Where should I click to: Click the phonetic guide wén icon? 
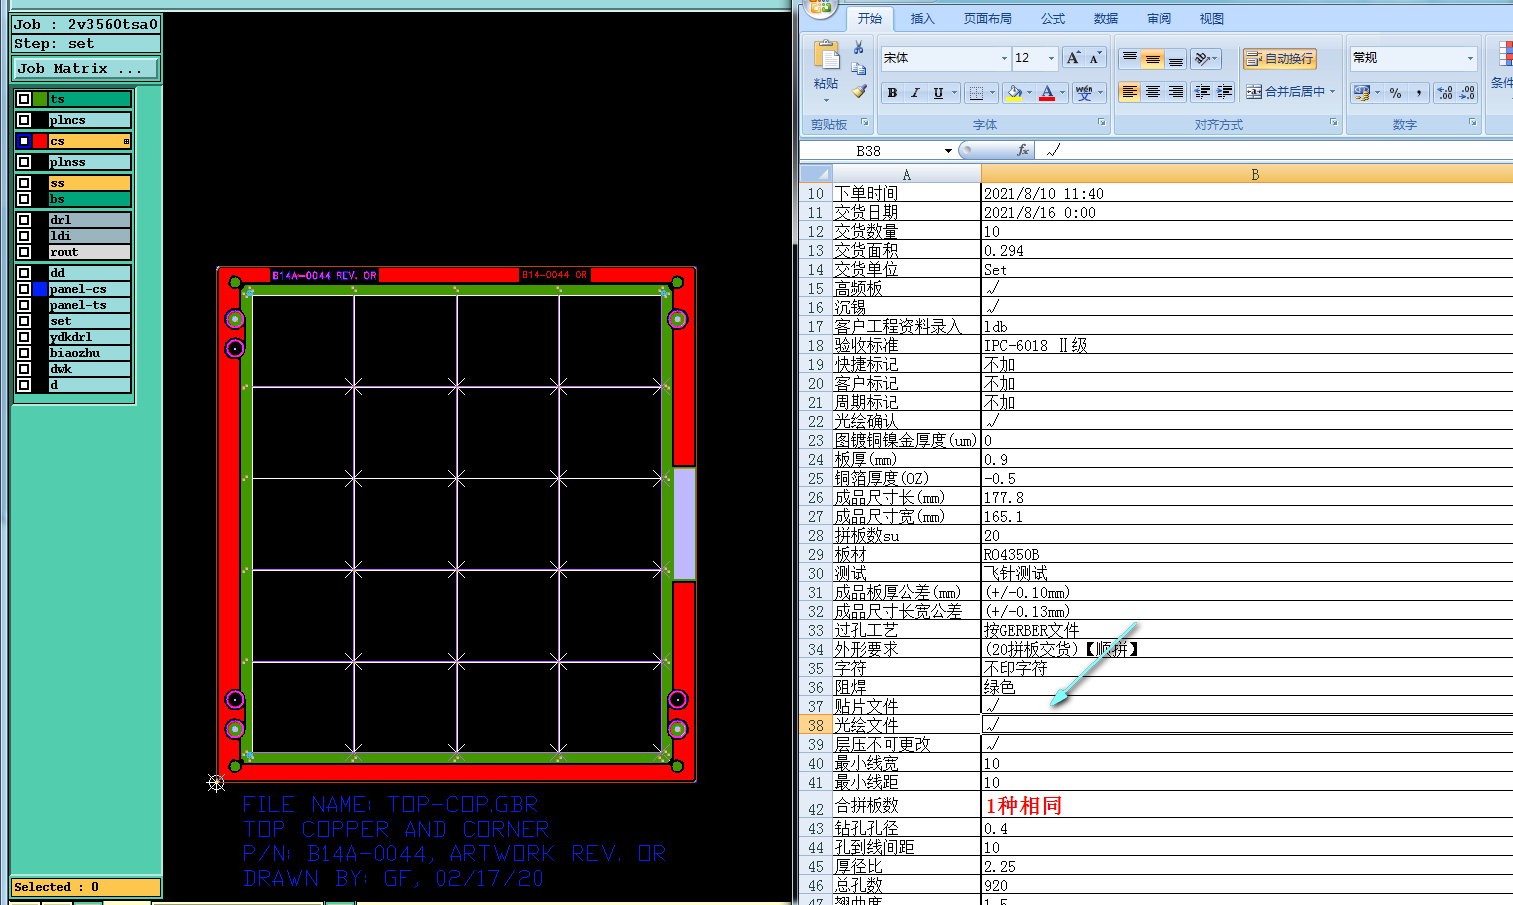(1084, 93)
